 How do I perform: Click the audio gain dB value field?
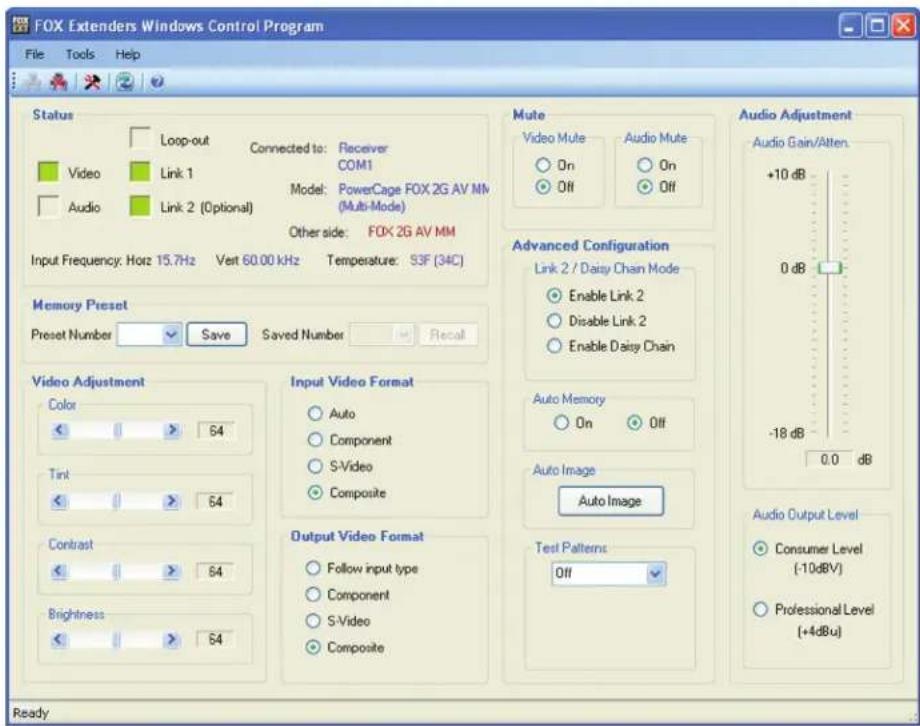(x=830, y=460)
